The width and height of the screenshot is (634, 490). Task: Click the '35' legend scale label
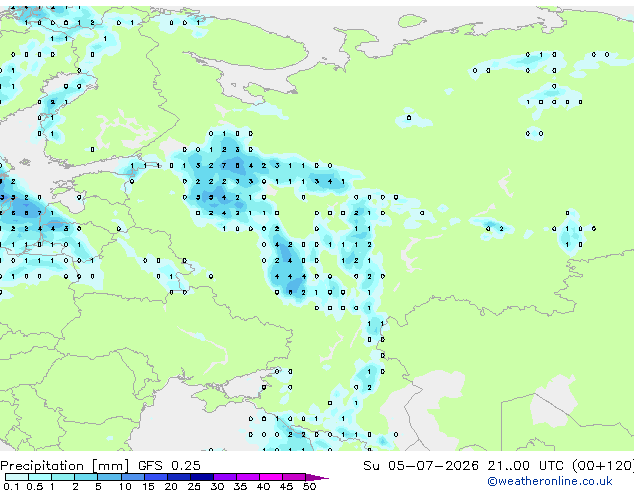coord(241,486)
